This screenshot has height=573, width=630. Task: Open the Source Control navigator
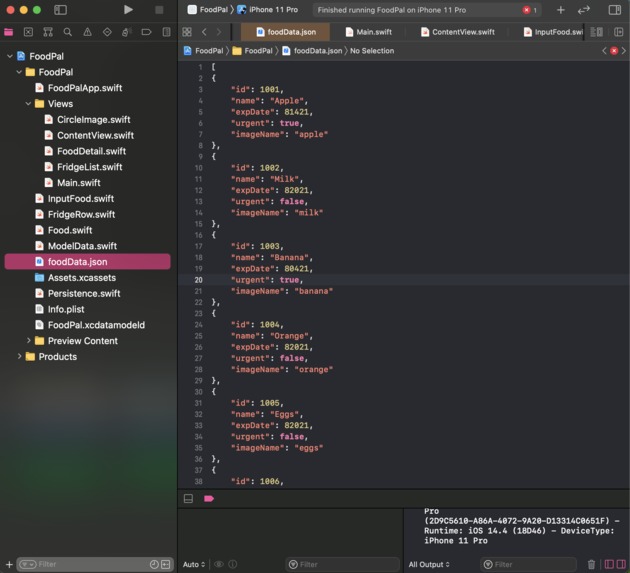tap(28, 32)
